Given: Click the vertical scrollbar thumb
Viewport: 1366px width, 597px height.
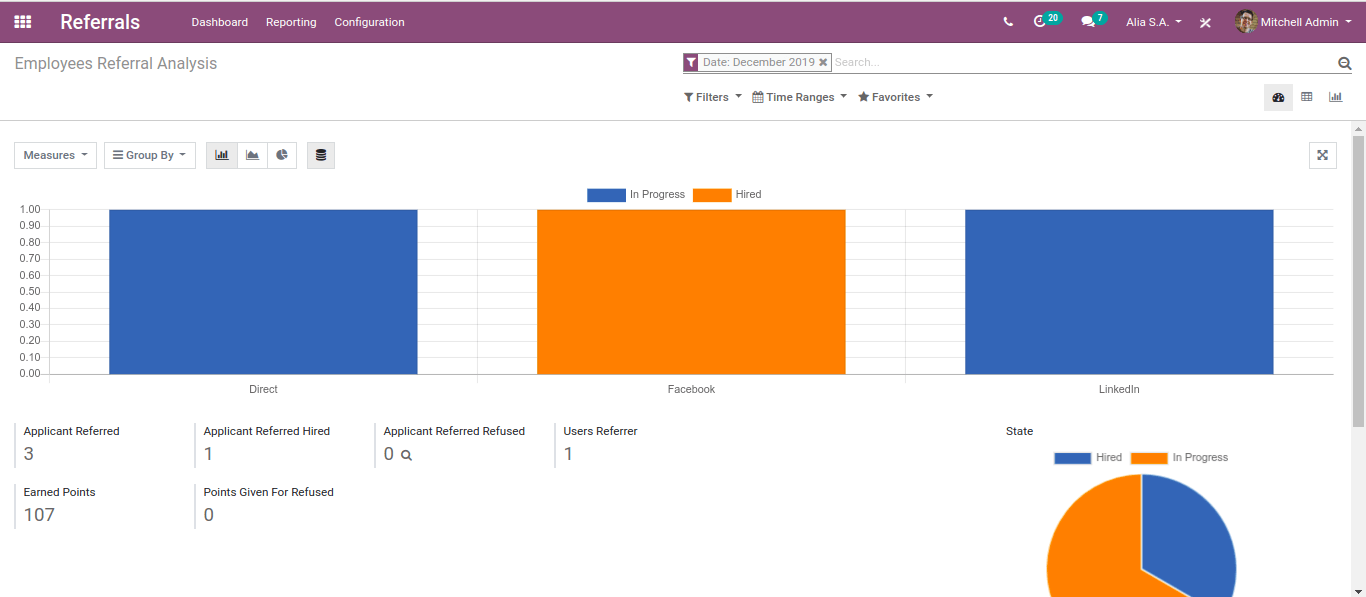Looking at the screenshot, I should (1358, 281).
